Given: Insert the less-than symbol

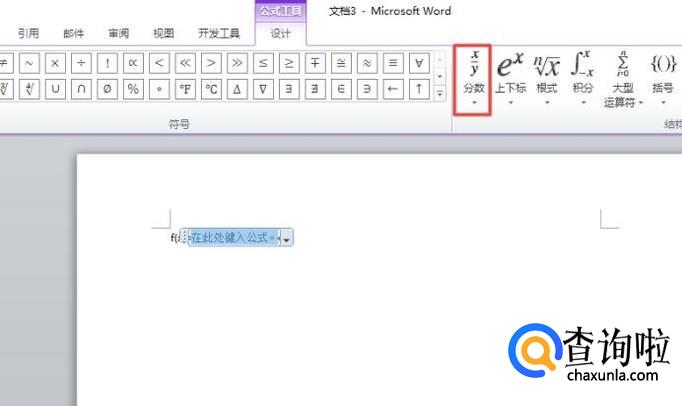Looking at the screenshot, I should [159, 63].
